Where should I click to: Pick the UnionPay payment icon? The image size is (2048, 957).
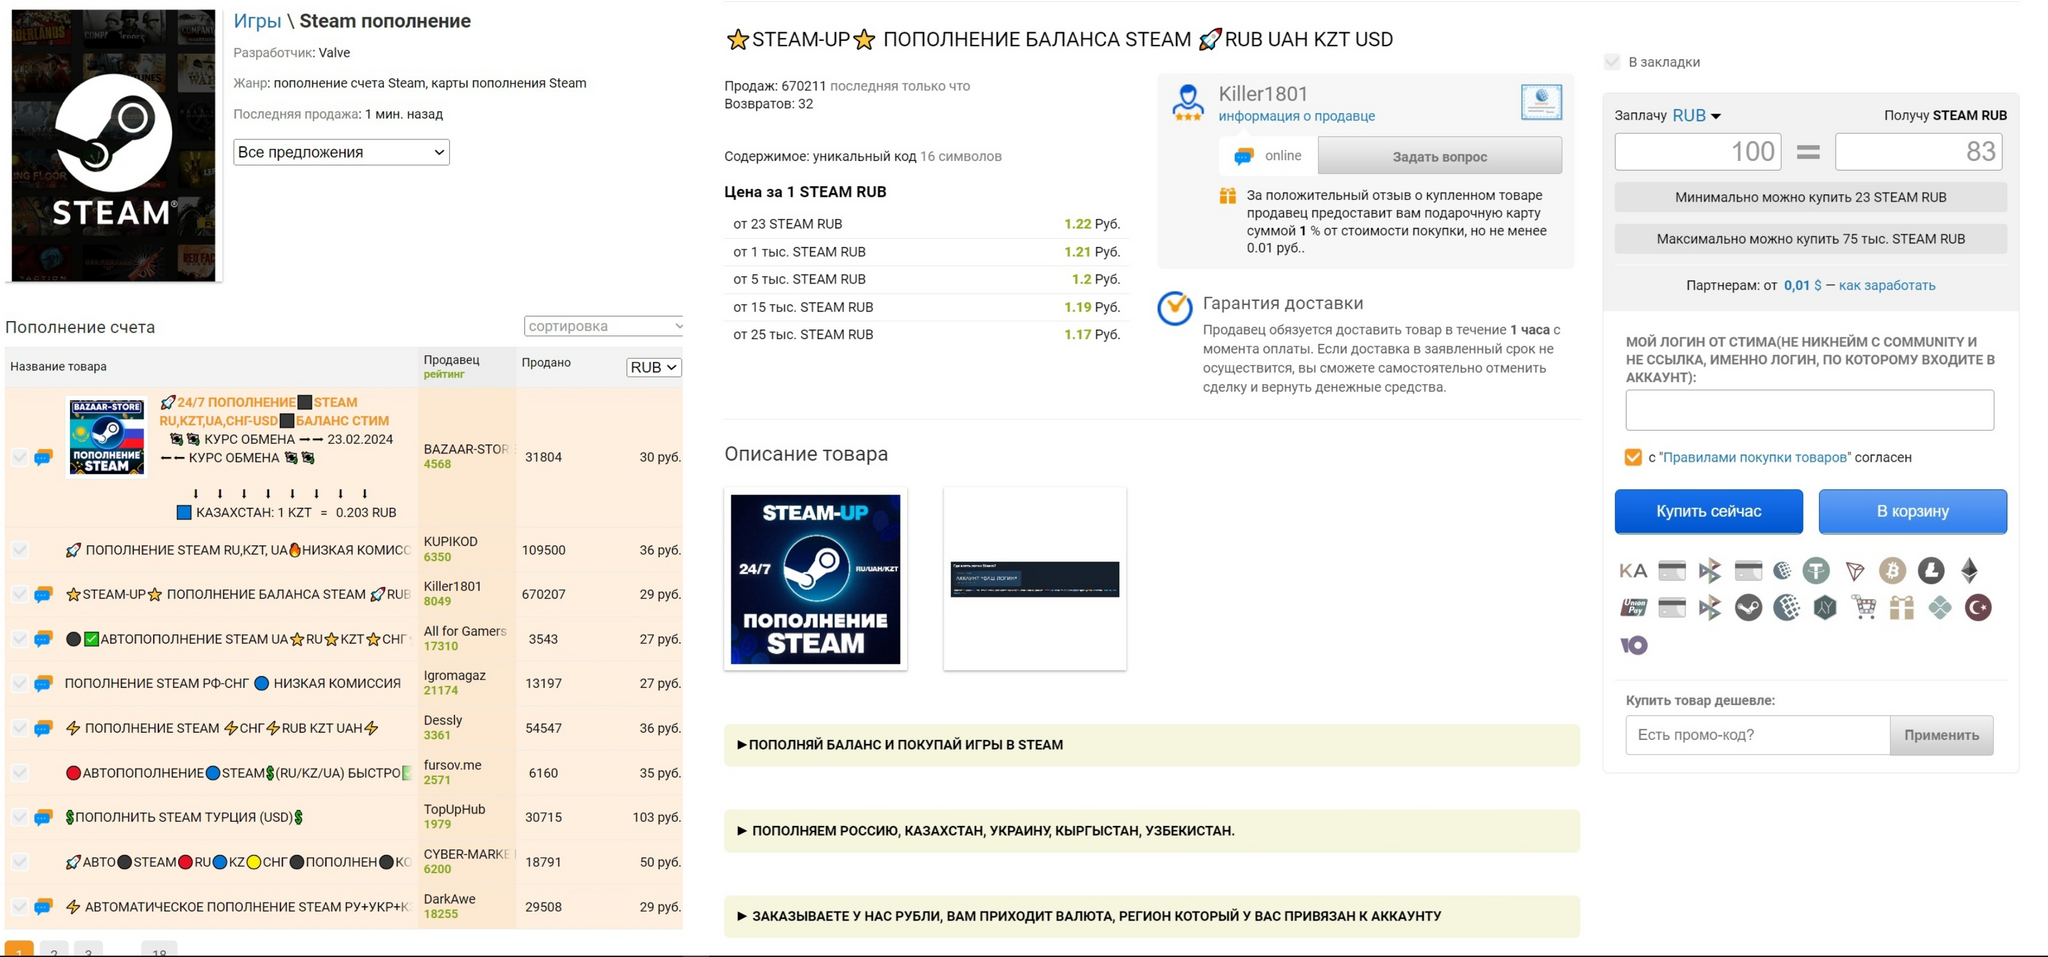pos(1633,607)
